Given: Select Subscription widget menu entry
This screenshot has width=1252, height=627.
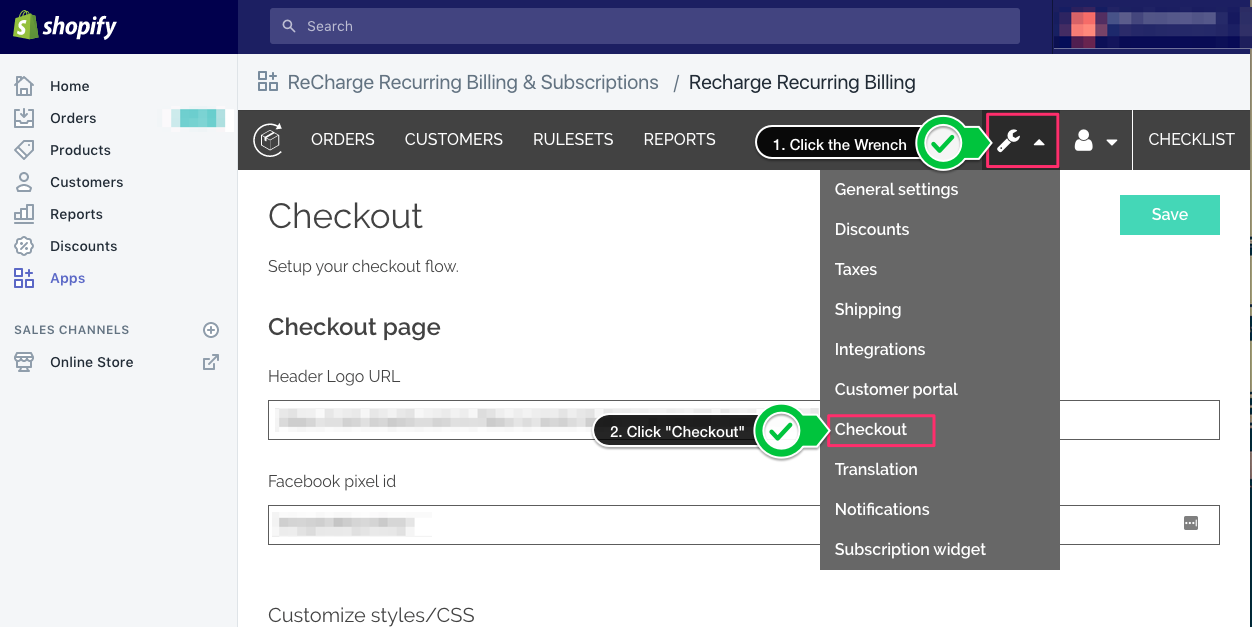Looking at the screenshot, I should pos(910,549).
